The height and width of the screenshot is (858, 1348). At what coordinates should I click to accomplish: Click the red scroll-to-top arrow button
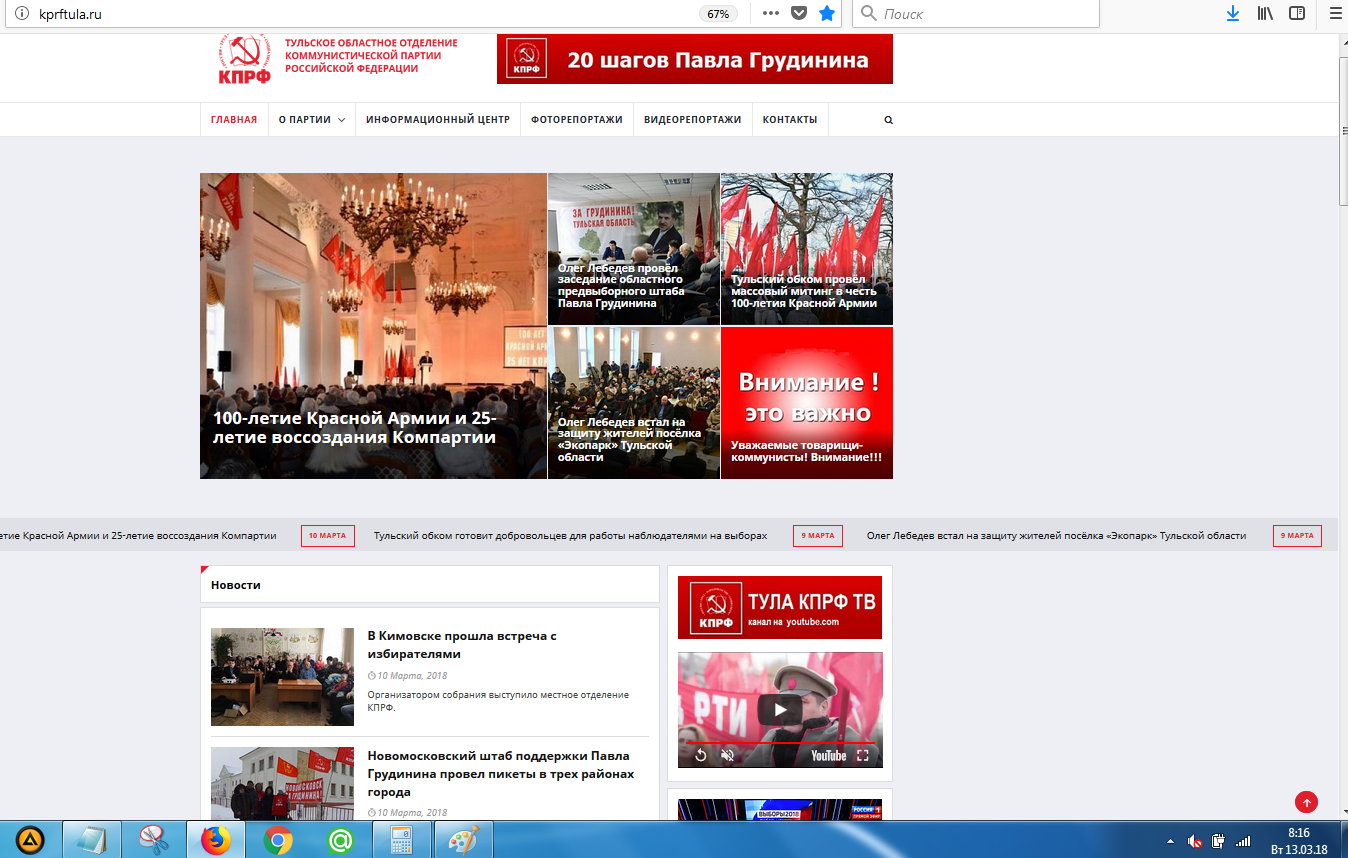1306,802
